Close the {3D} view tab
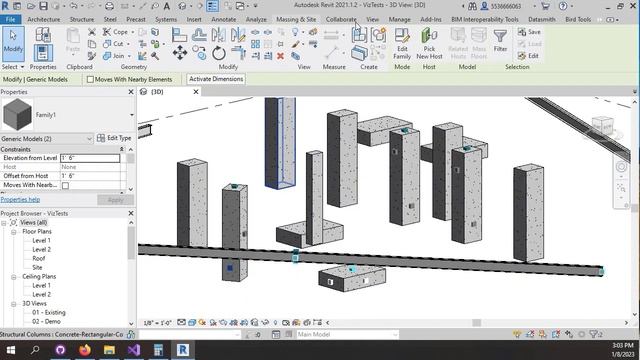This screenshot has height=360, width=640. 196,92
